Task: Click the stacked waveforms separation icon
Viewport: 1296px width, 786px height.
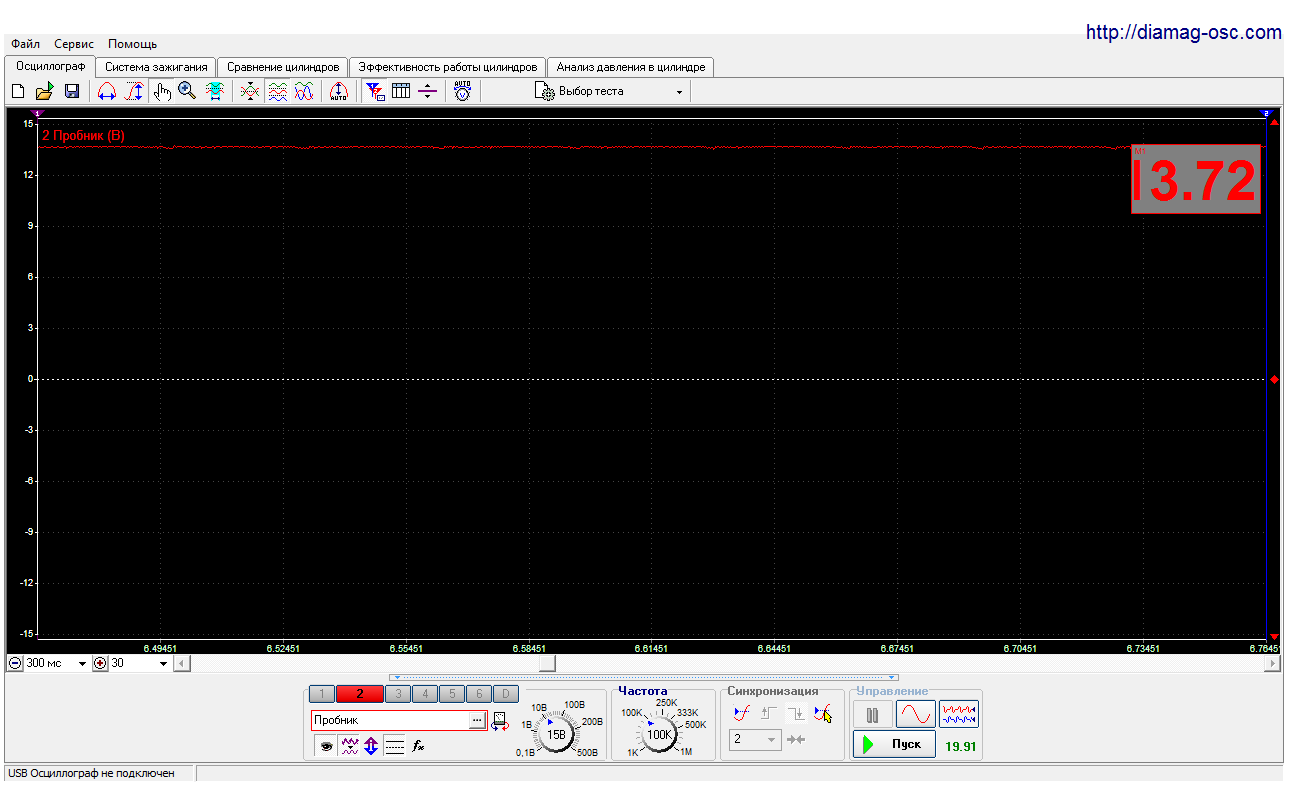Action: click(x=278, y=91)
